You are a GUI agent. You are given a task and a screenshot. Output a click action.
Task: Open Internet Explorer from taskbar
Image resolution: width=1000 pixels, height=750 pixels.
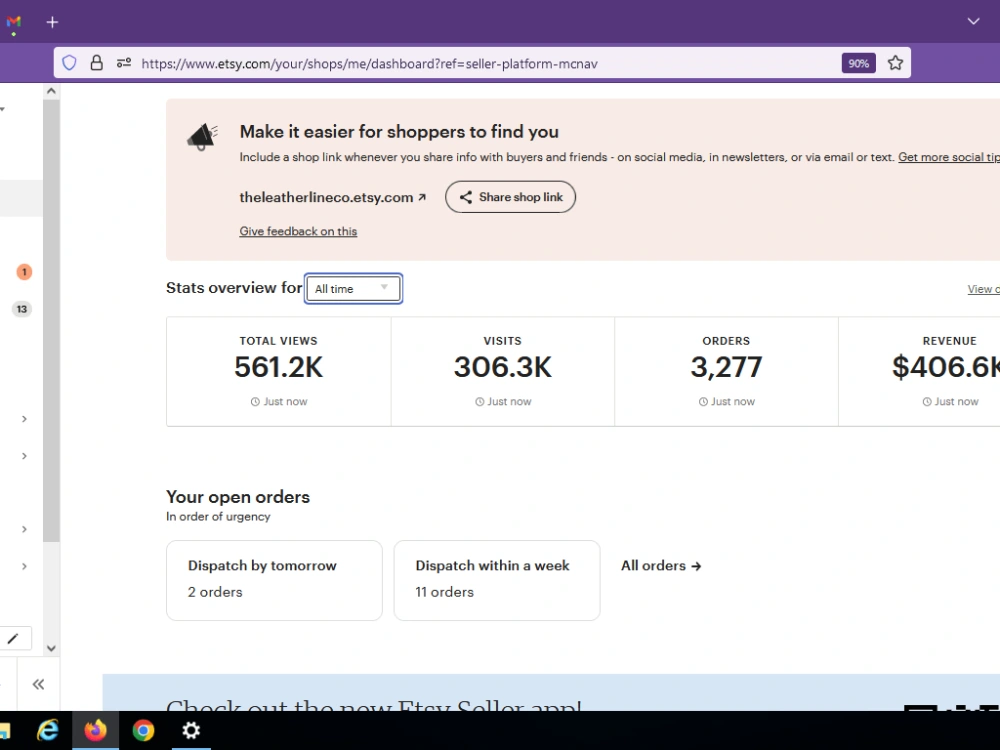click(x=48, y=730)
